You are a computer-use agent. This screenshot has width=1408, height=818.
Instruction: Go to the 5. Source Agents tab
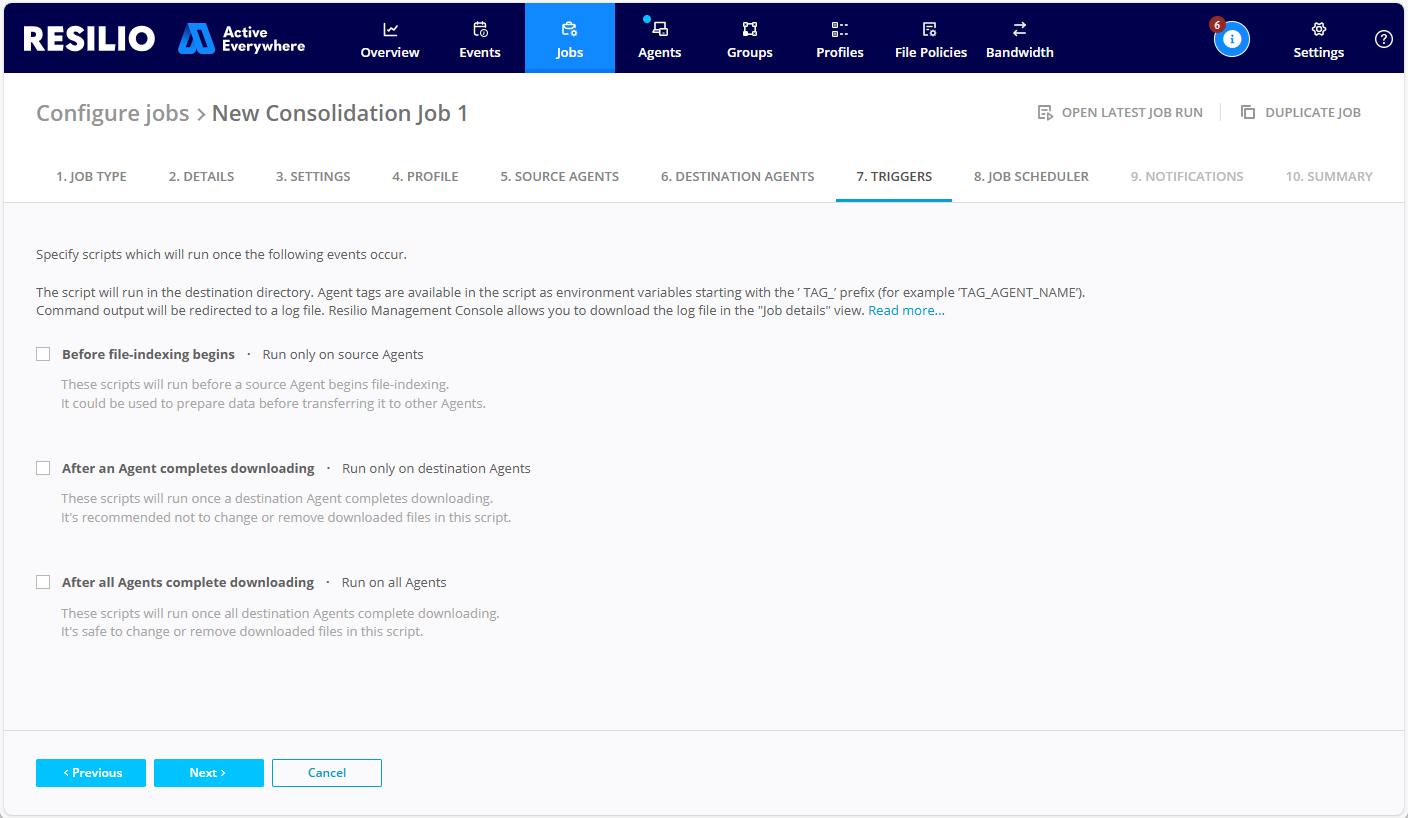pos(559,176)
